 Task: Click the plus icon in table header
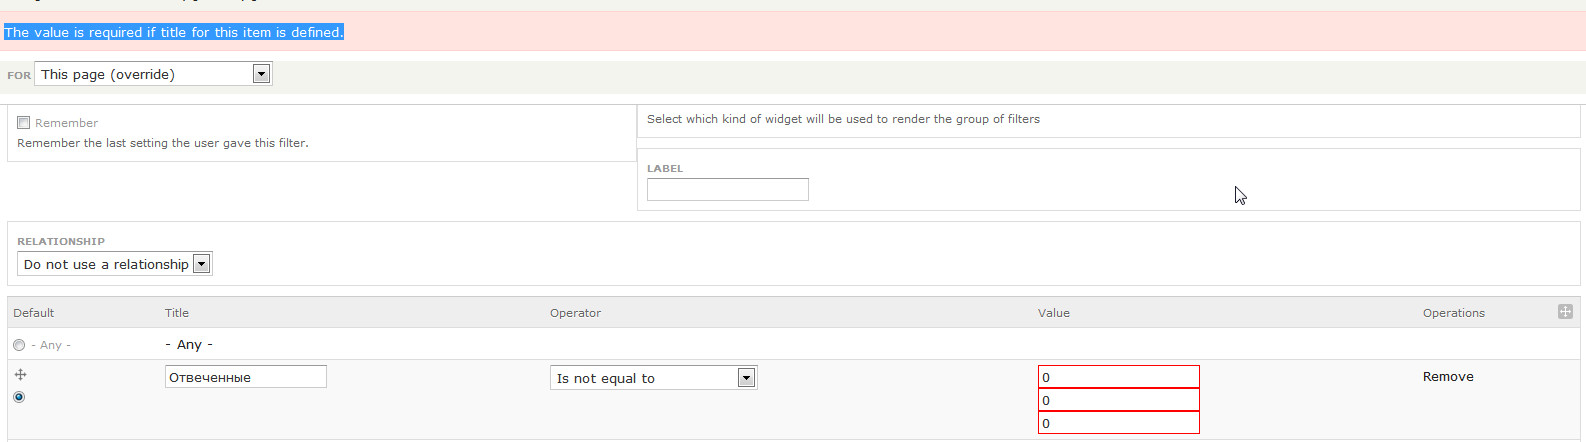[x=1565, y=312]
